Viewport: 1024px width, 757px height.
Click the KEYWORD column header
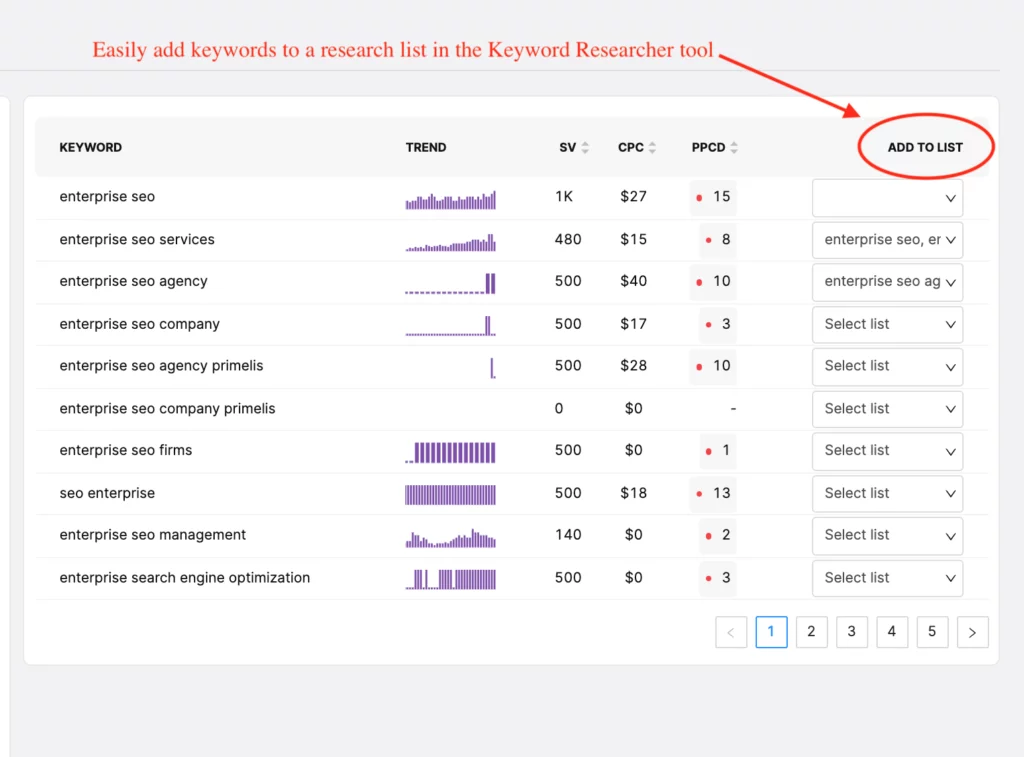pyautogui.click(x=91, y=147)
